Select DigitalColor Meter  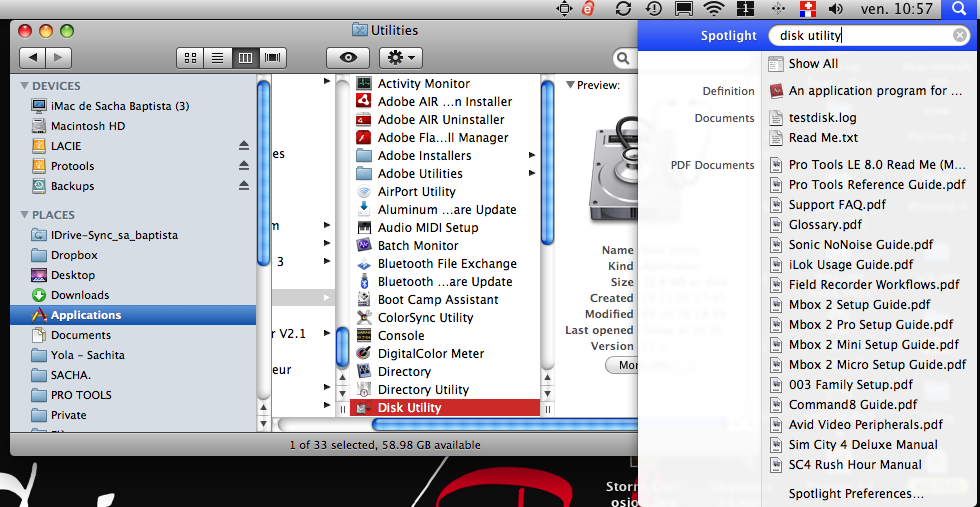[431, 353]
